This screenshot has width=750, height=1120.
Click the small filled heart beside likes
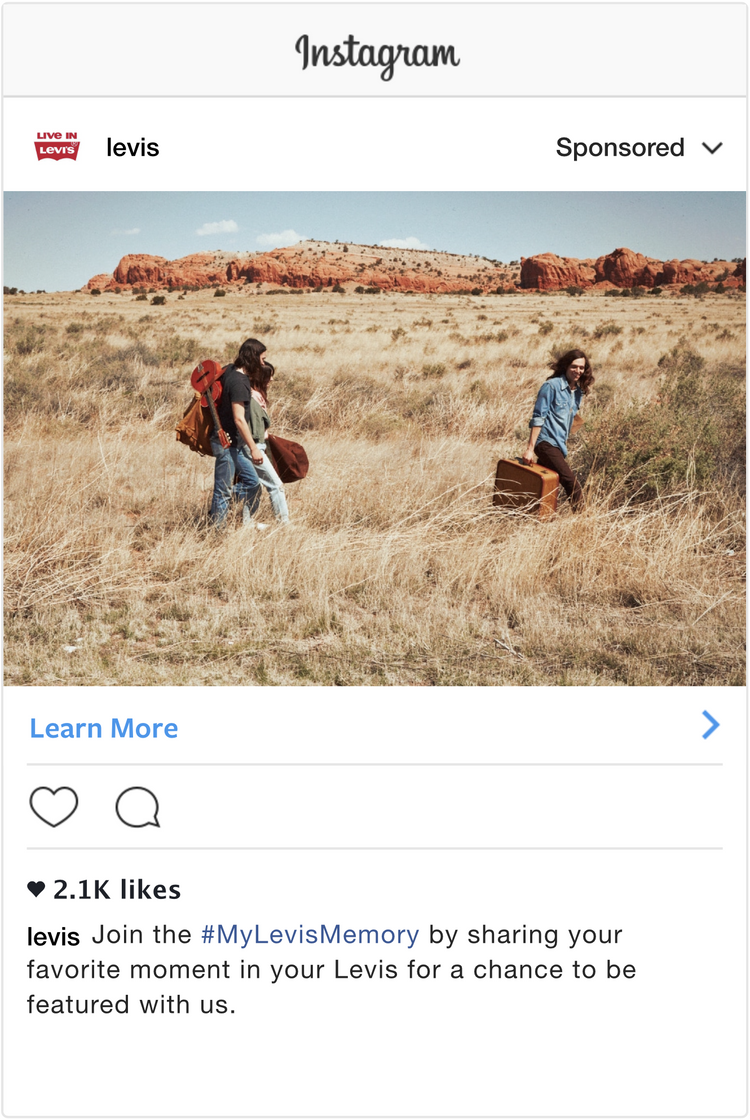coord(36,889)
